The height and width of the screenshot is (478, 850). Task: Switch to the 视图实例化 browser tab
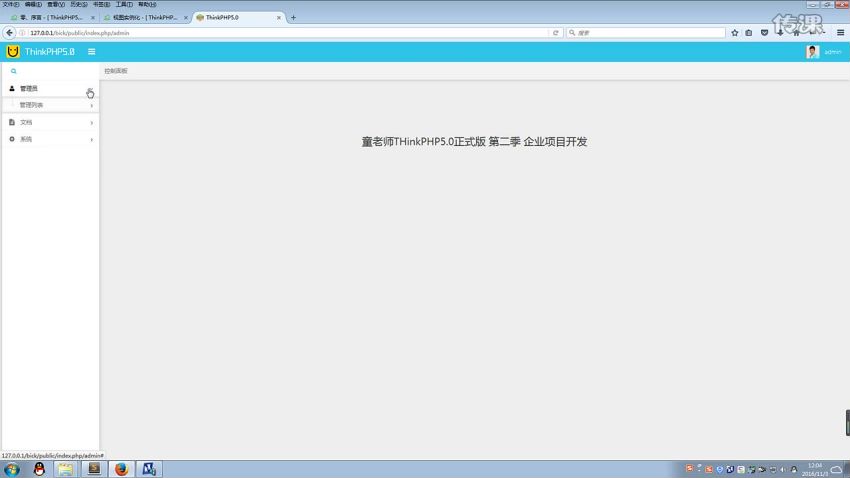point(142,17)
